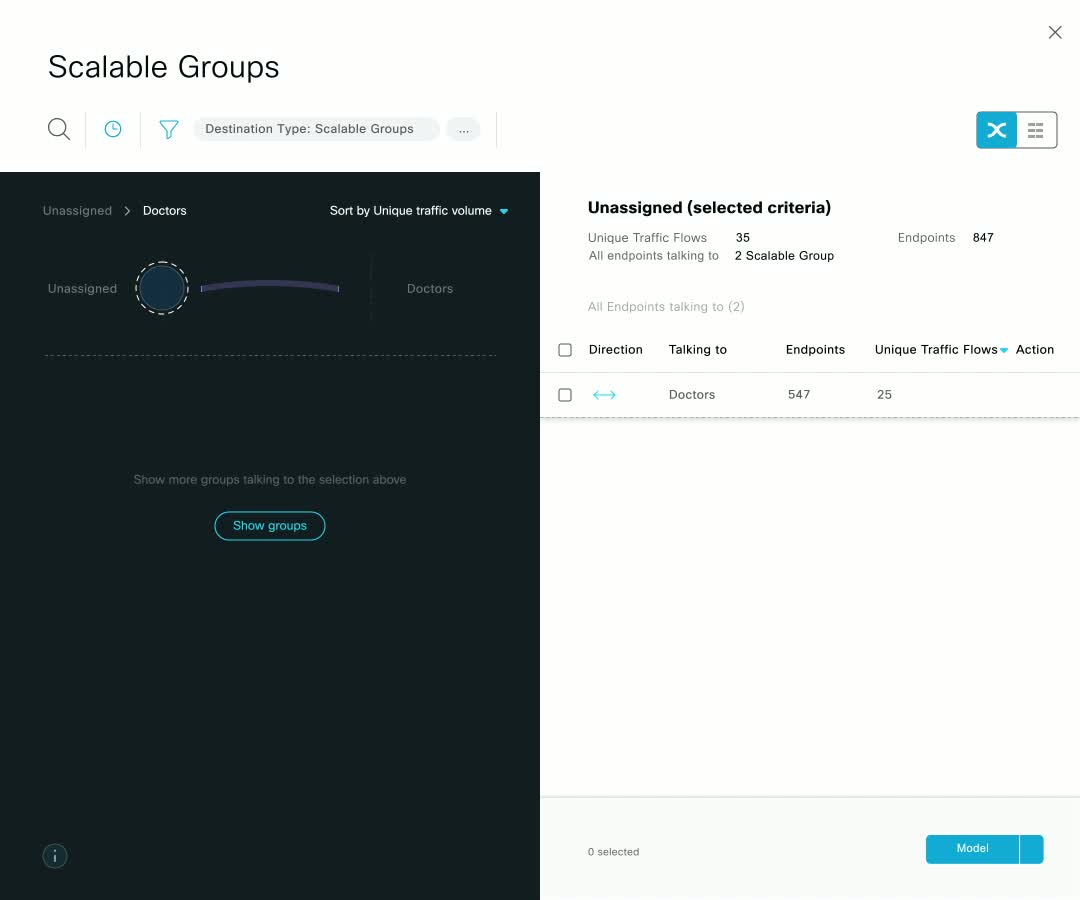Click the 35 Unique Traffic Flows summary value
Viewport: 1080px width, 900px height.
coord(742,238)
